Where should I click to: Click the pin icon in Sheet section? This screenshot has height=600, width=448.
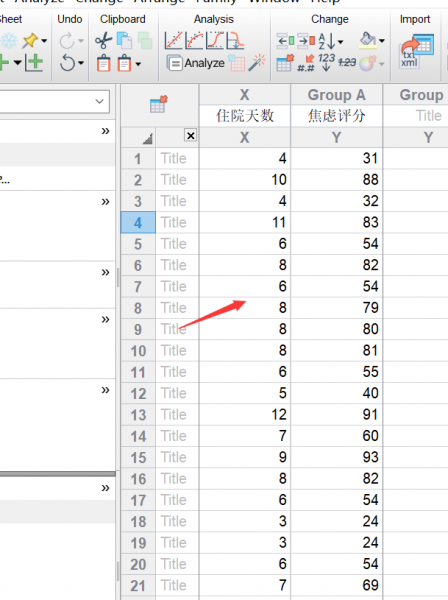click(x=30, y=41)
